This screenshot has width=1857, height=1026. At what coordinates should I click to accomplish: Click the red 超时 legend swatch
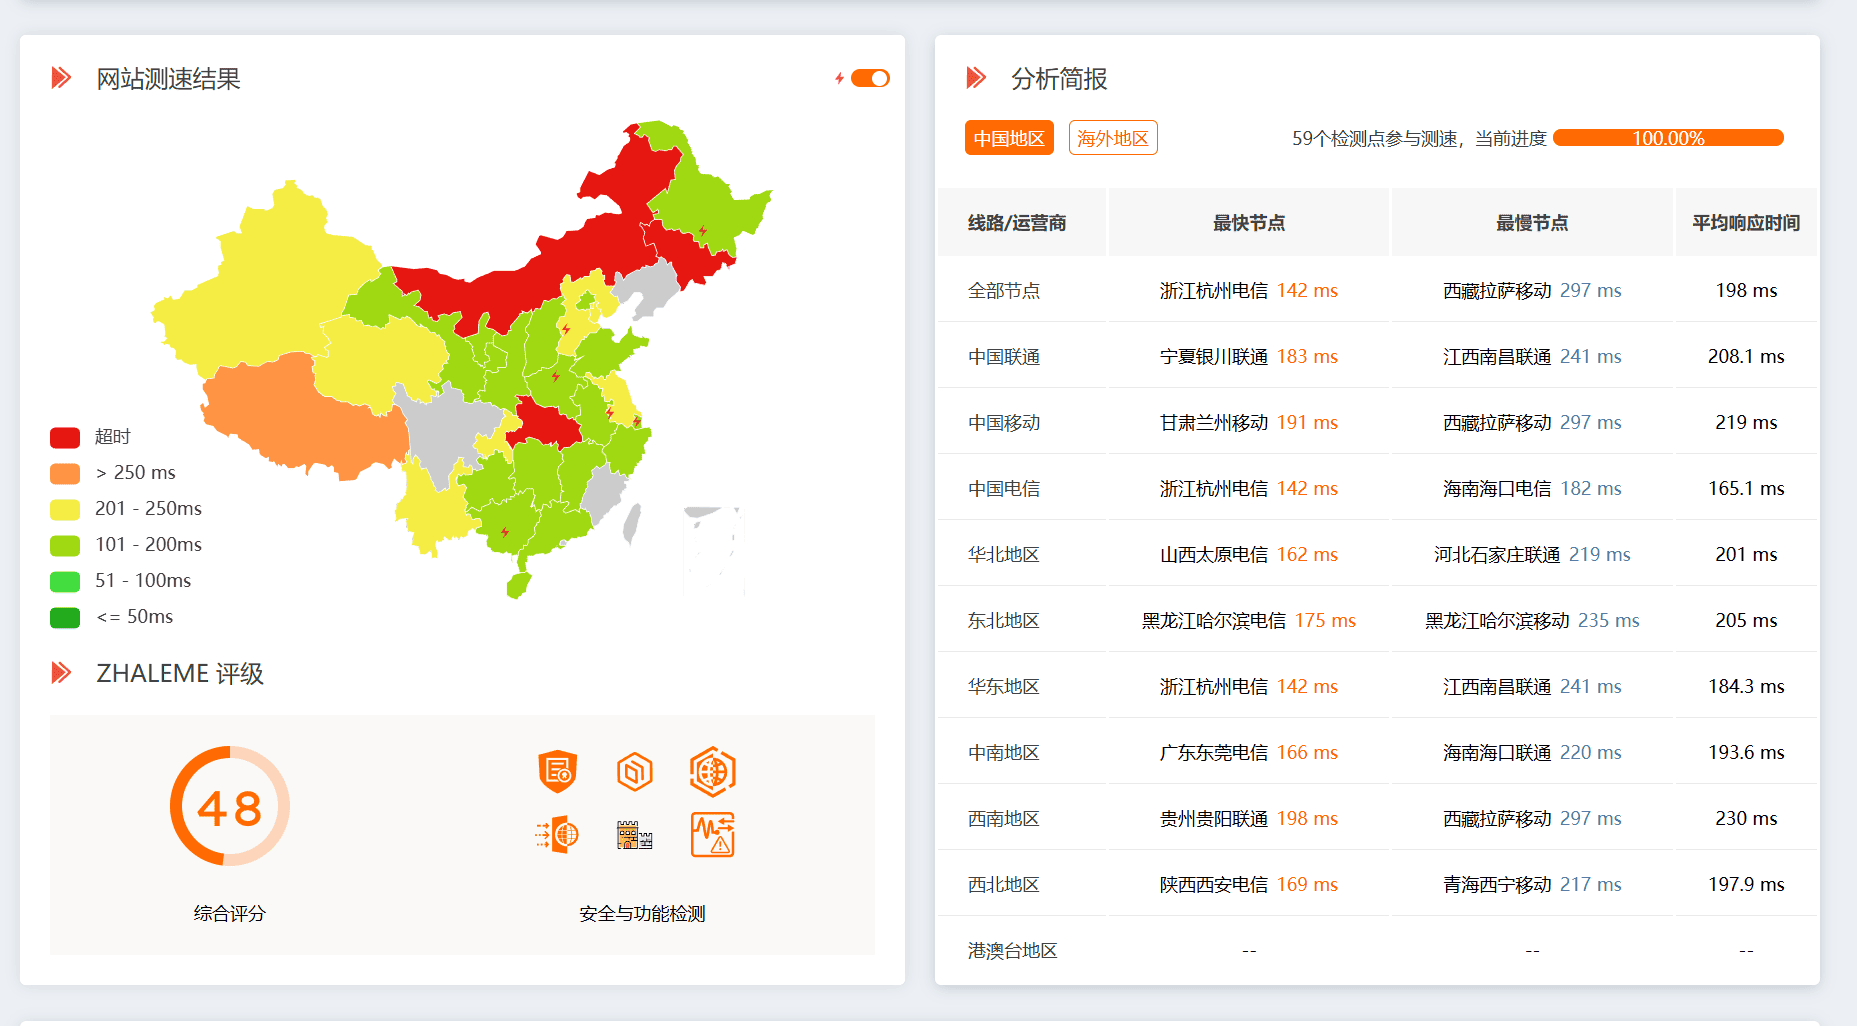[x=65, y=437]
